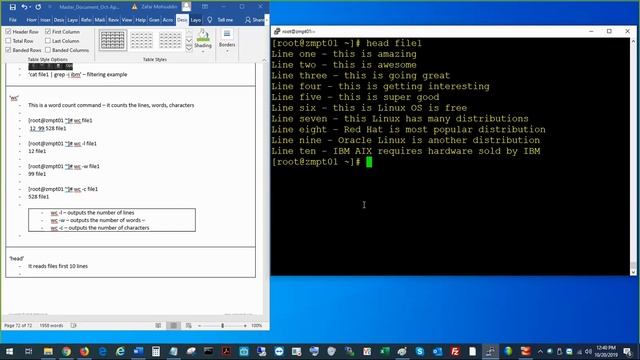Select the first Table Grid style thumbnail

click(113, 40)
